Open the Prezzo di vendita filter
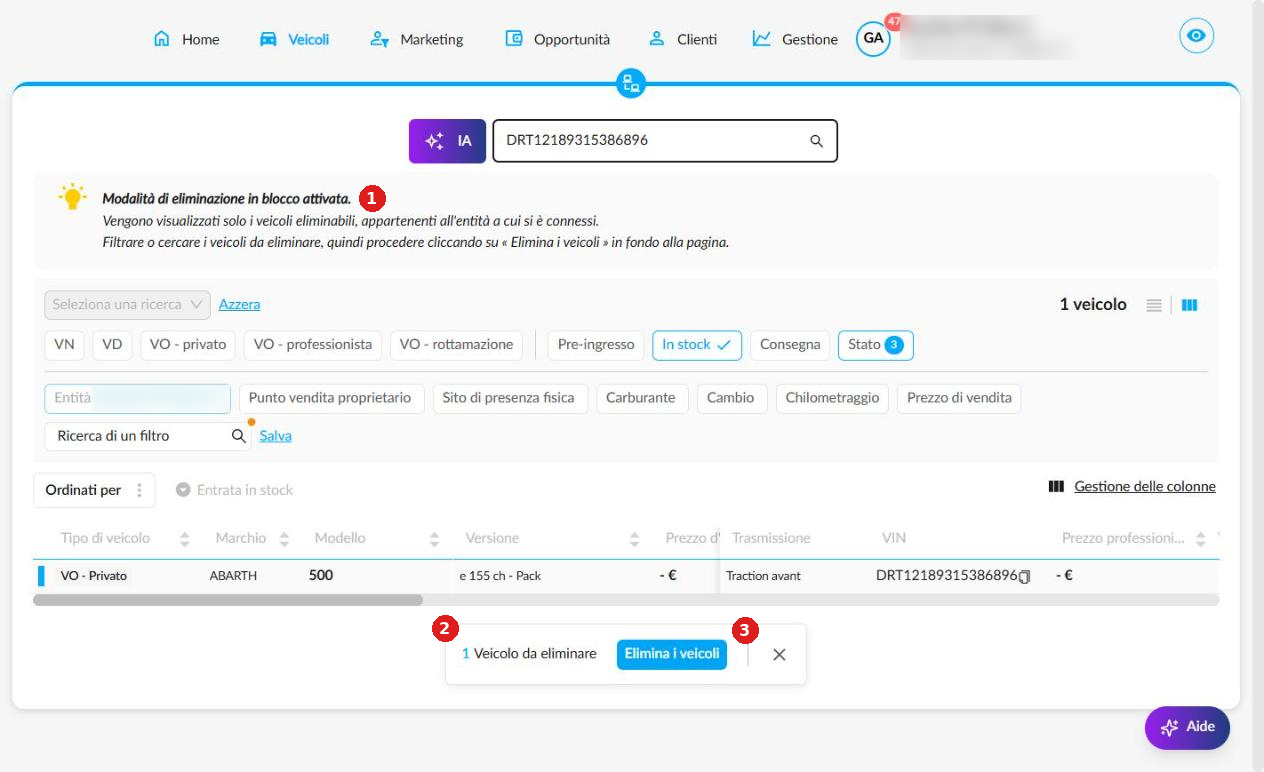The image size is (1264, 772). coord(959,398)
